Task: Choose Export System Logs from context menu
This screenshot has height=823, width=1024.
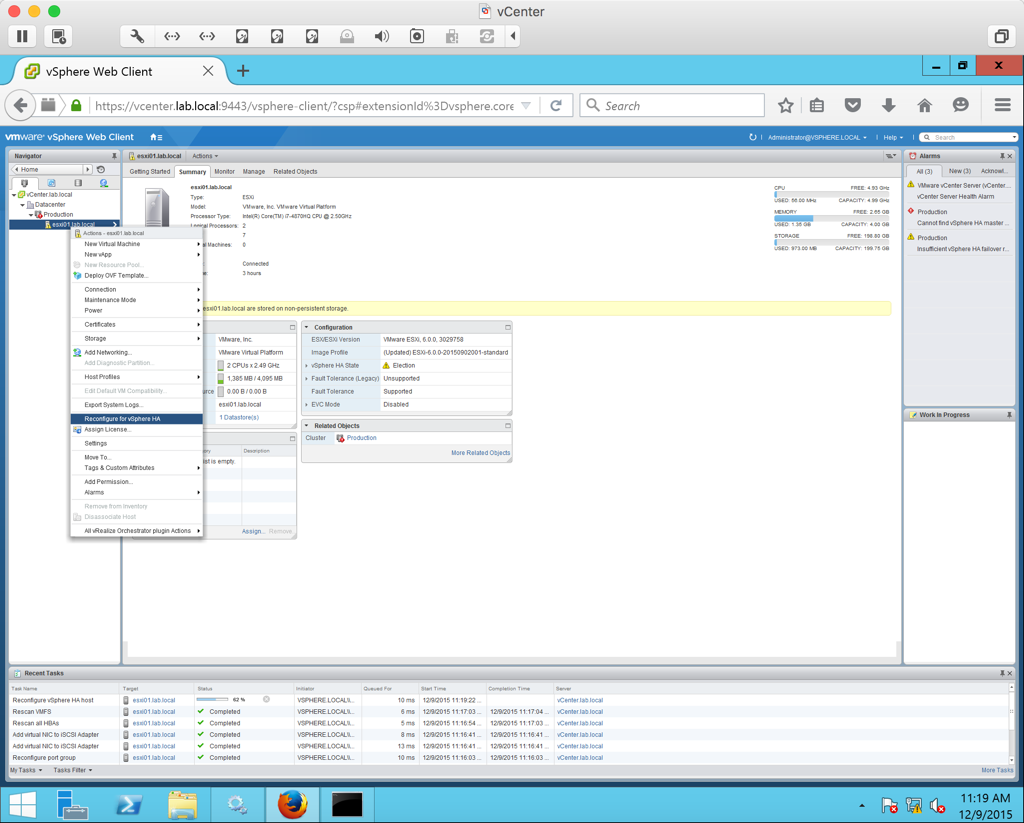Action: 113,405
